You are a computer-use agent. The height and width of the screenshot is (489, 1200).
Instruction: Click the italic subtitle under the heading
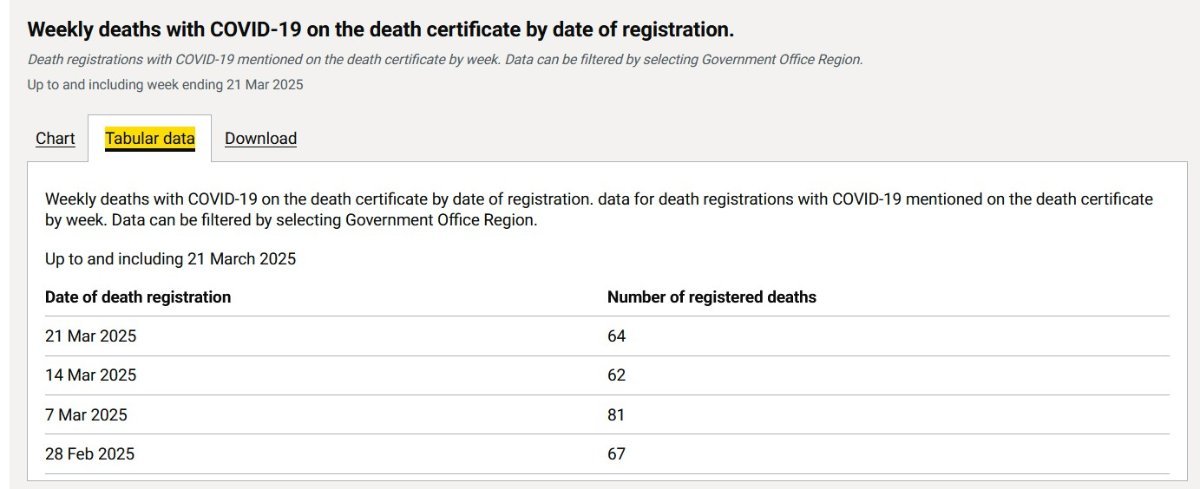coord(444,59)
